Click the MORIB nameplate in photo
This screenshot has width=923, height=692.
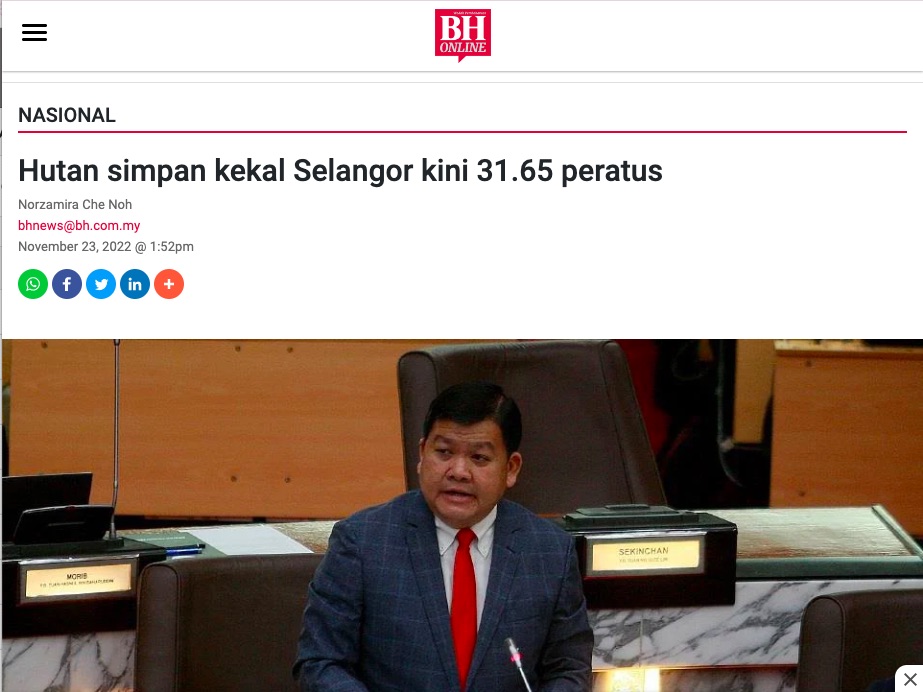coord(78,581)
